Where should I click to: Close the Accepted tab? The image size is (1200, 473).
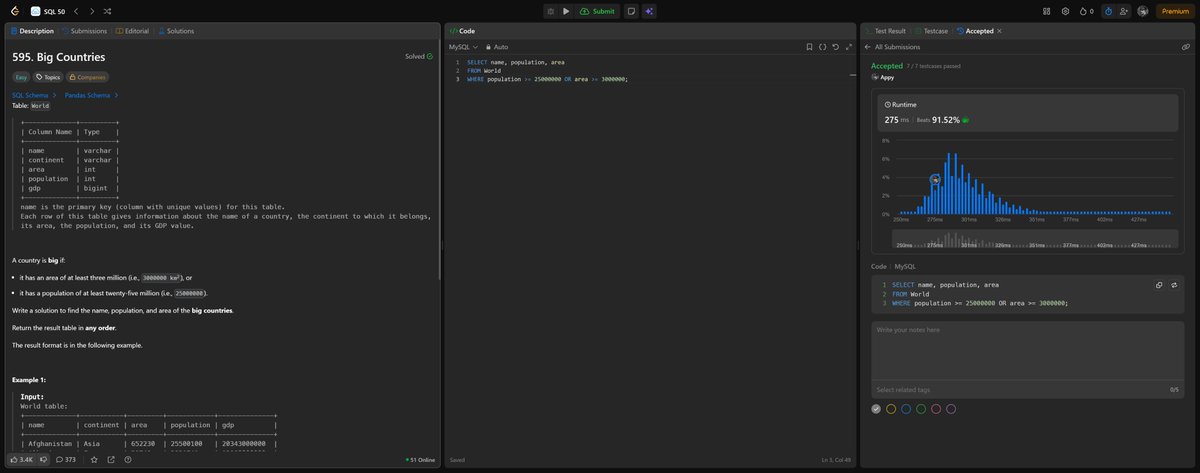click(x=999, y=31)
